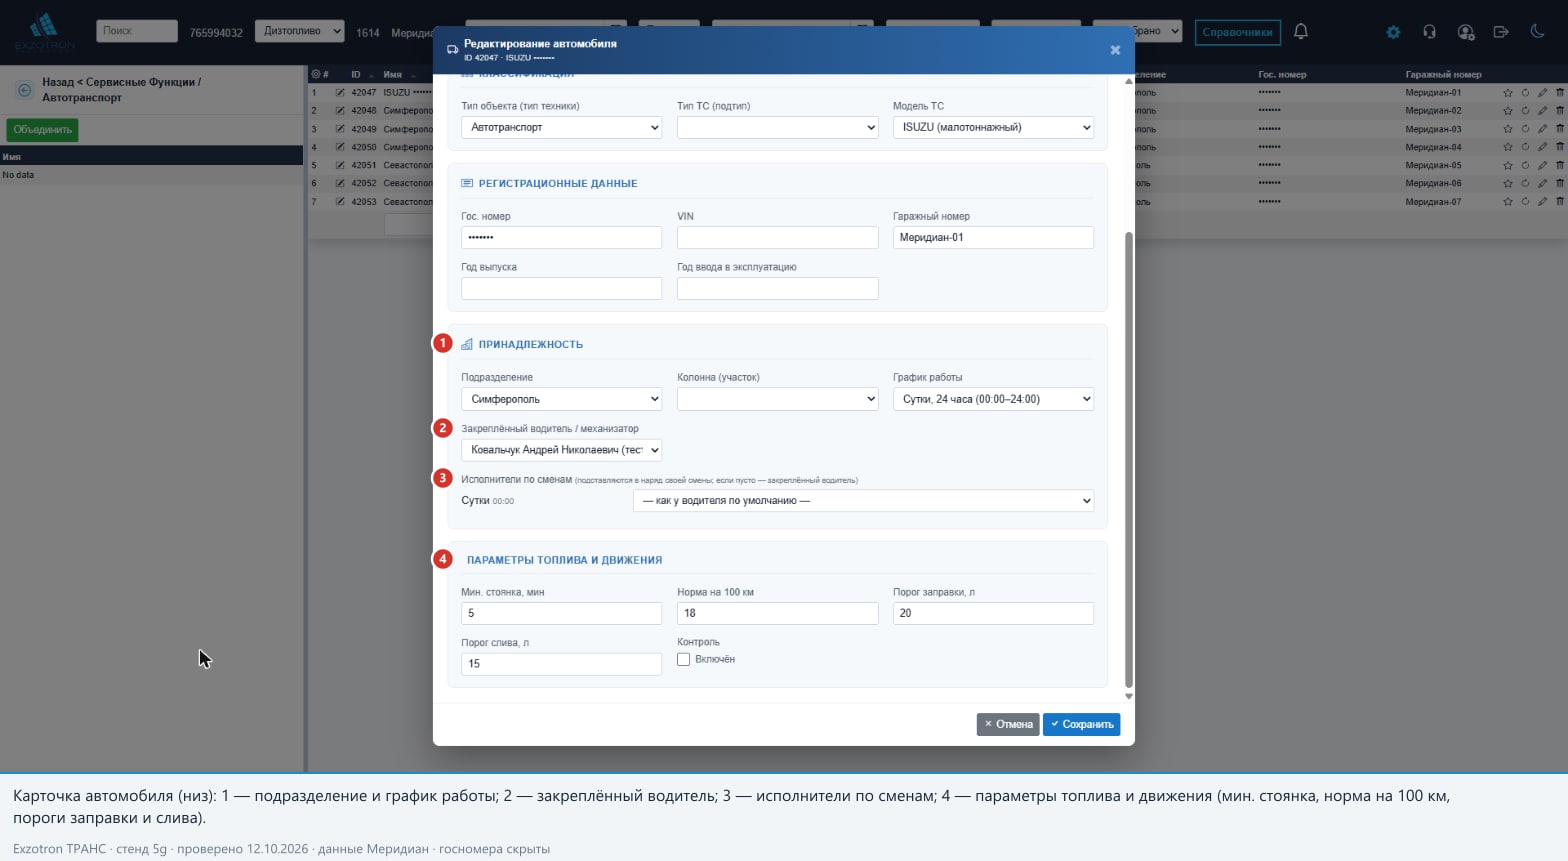The width and height of the screenshot is (1568, 861).
Task: Open Закреплённый водитель dropdown
Action: (561, 450)
